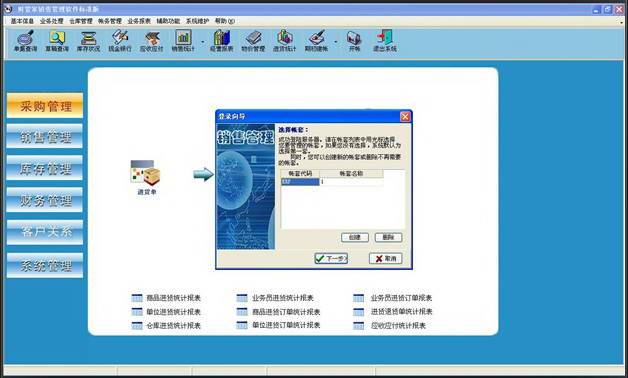This screenshot has height=378, width=628.
Task: Click 删除 delete button in login wizard
Action: (388, 237)
